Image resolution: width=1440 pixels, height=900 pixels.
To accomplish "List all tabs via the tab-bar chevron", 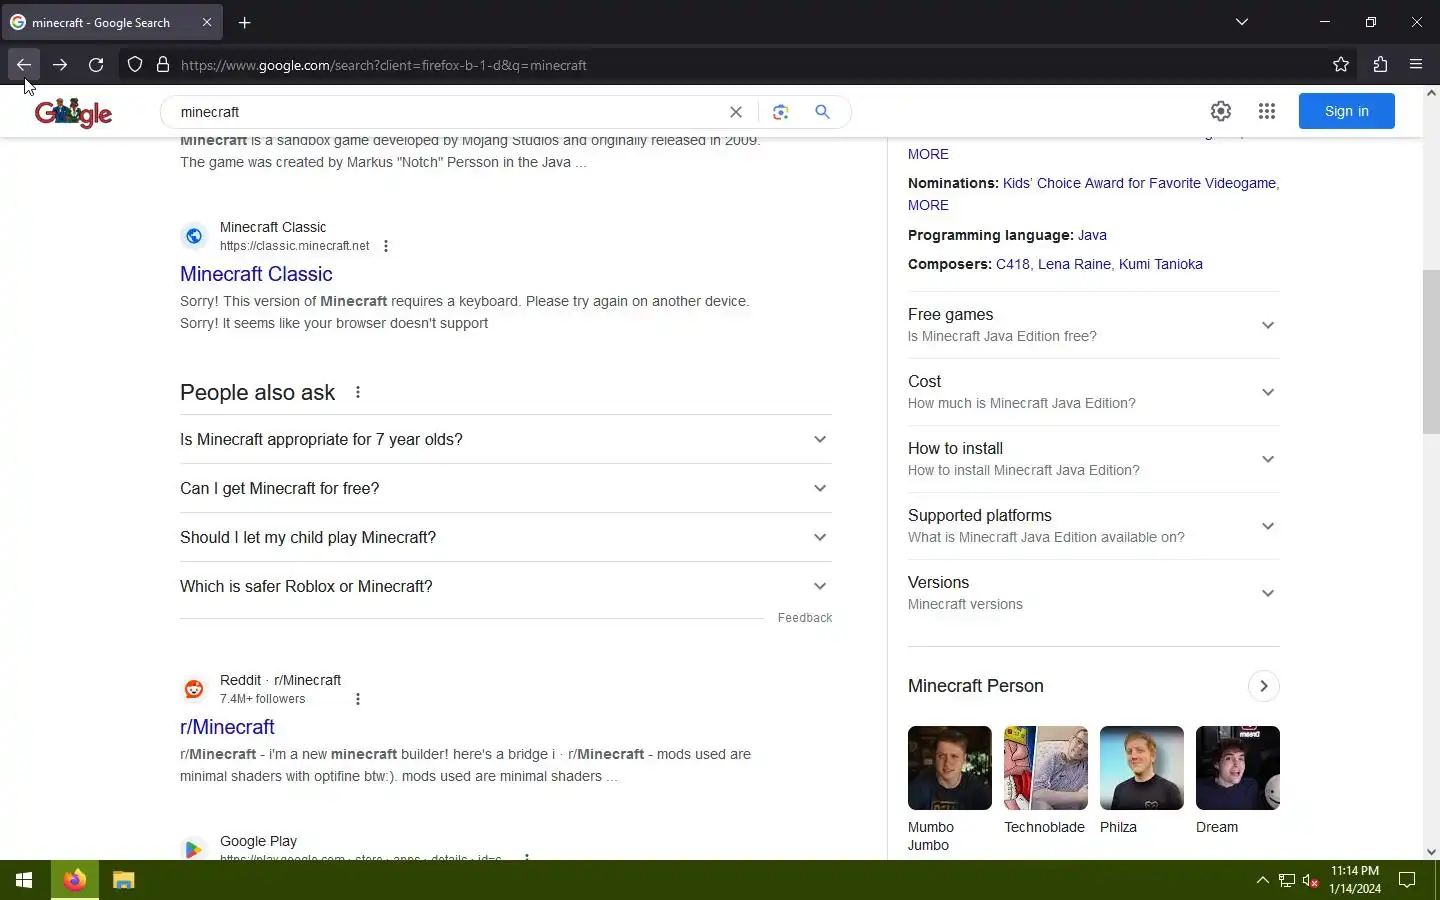I will point(1242,22).
